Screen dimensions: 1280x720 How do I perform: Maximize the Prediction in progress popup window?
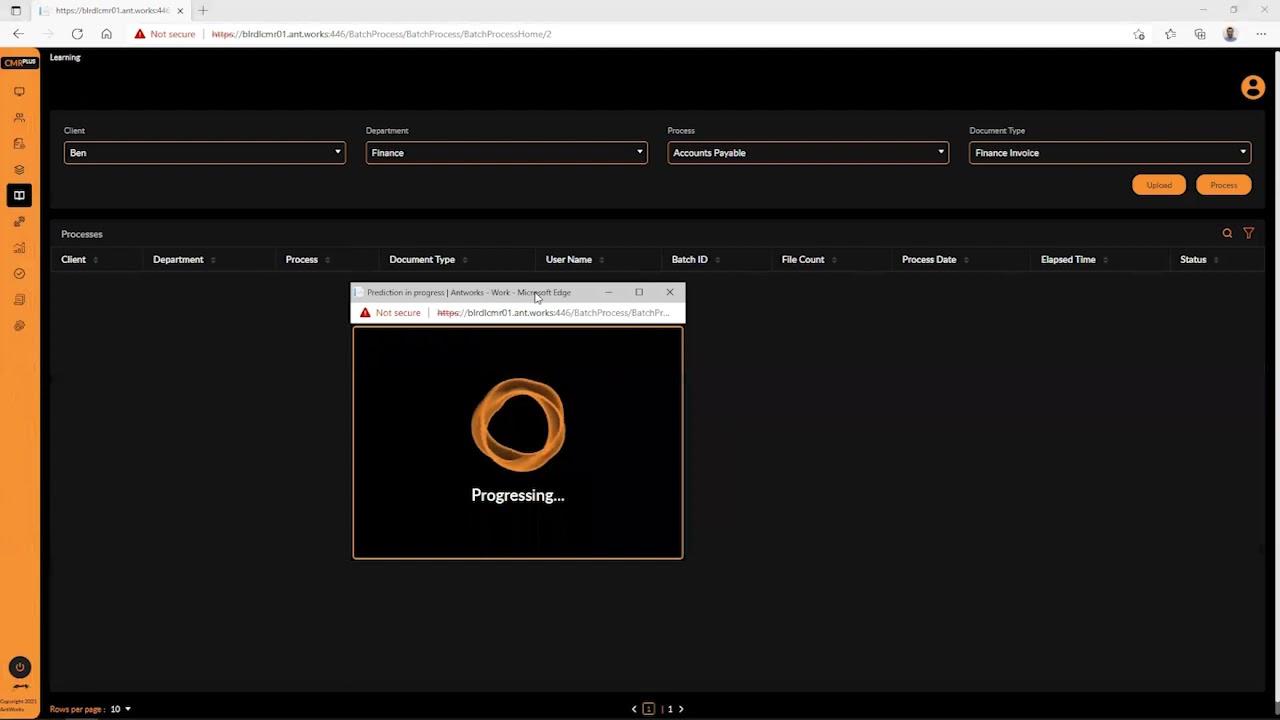point(639,292)
